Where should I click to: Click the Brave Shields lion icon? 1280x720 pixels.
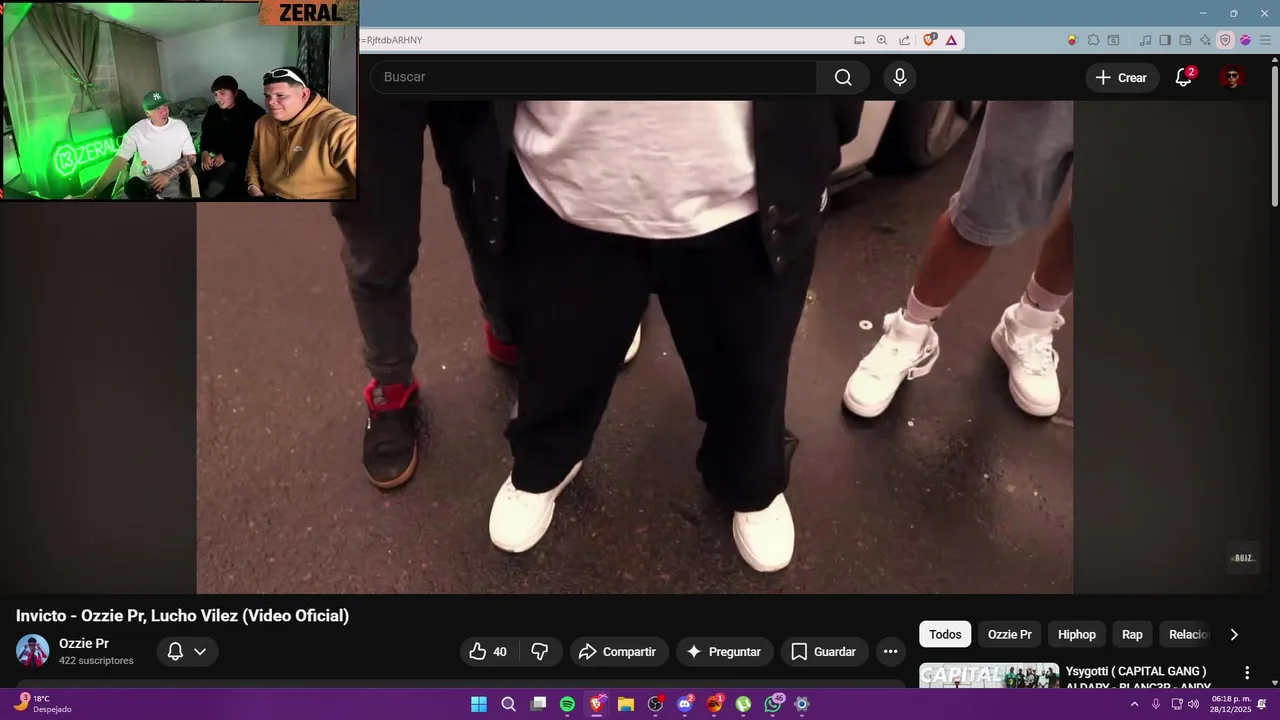pyautogui.click(x=929, y=40)
